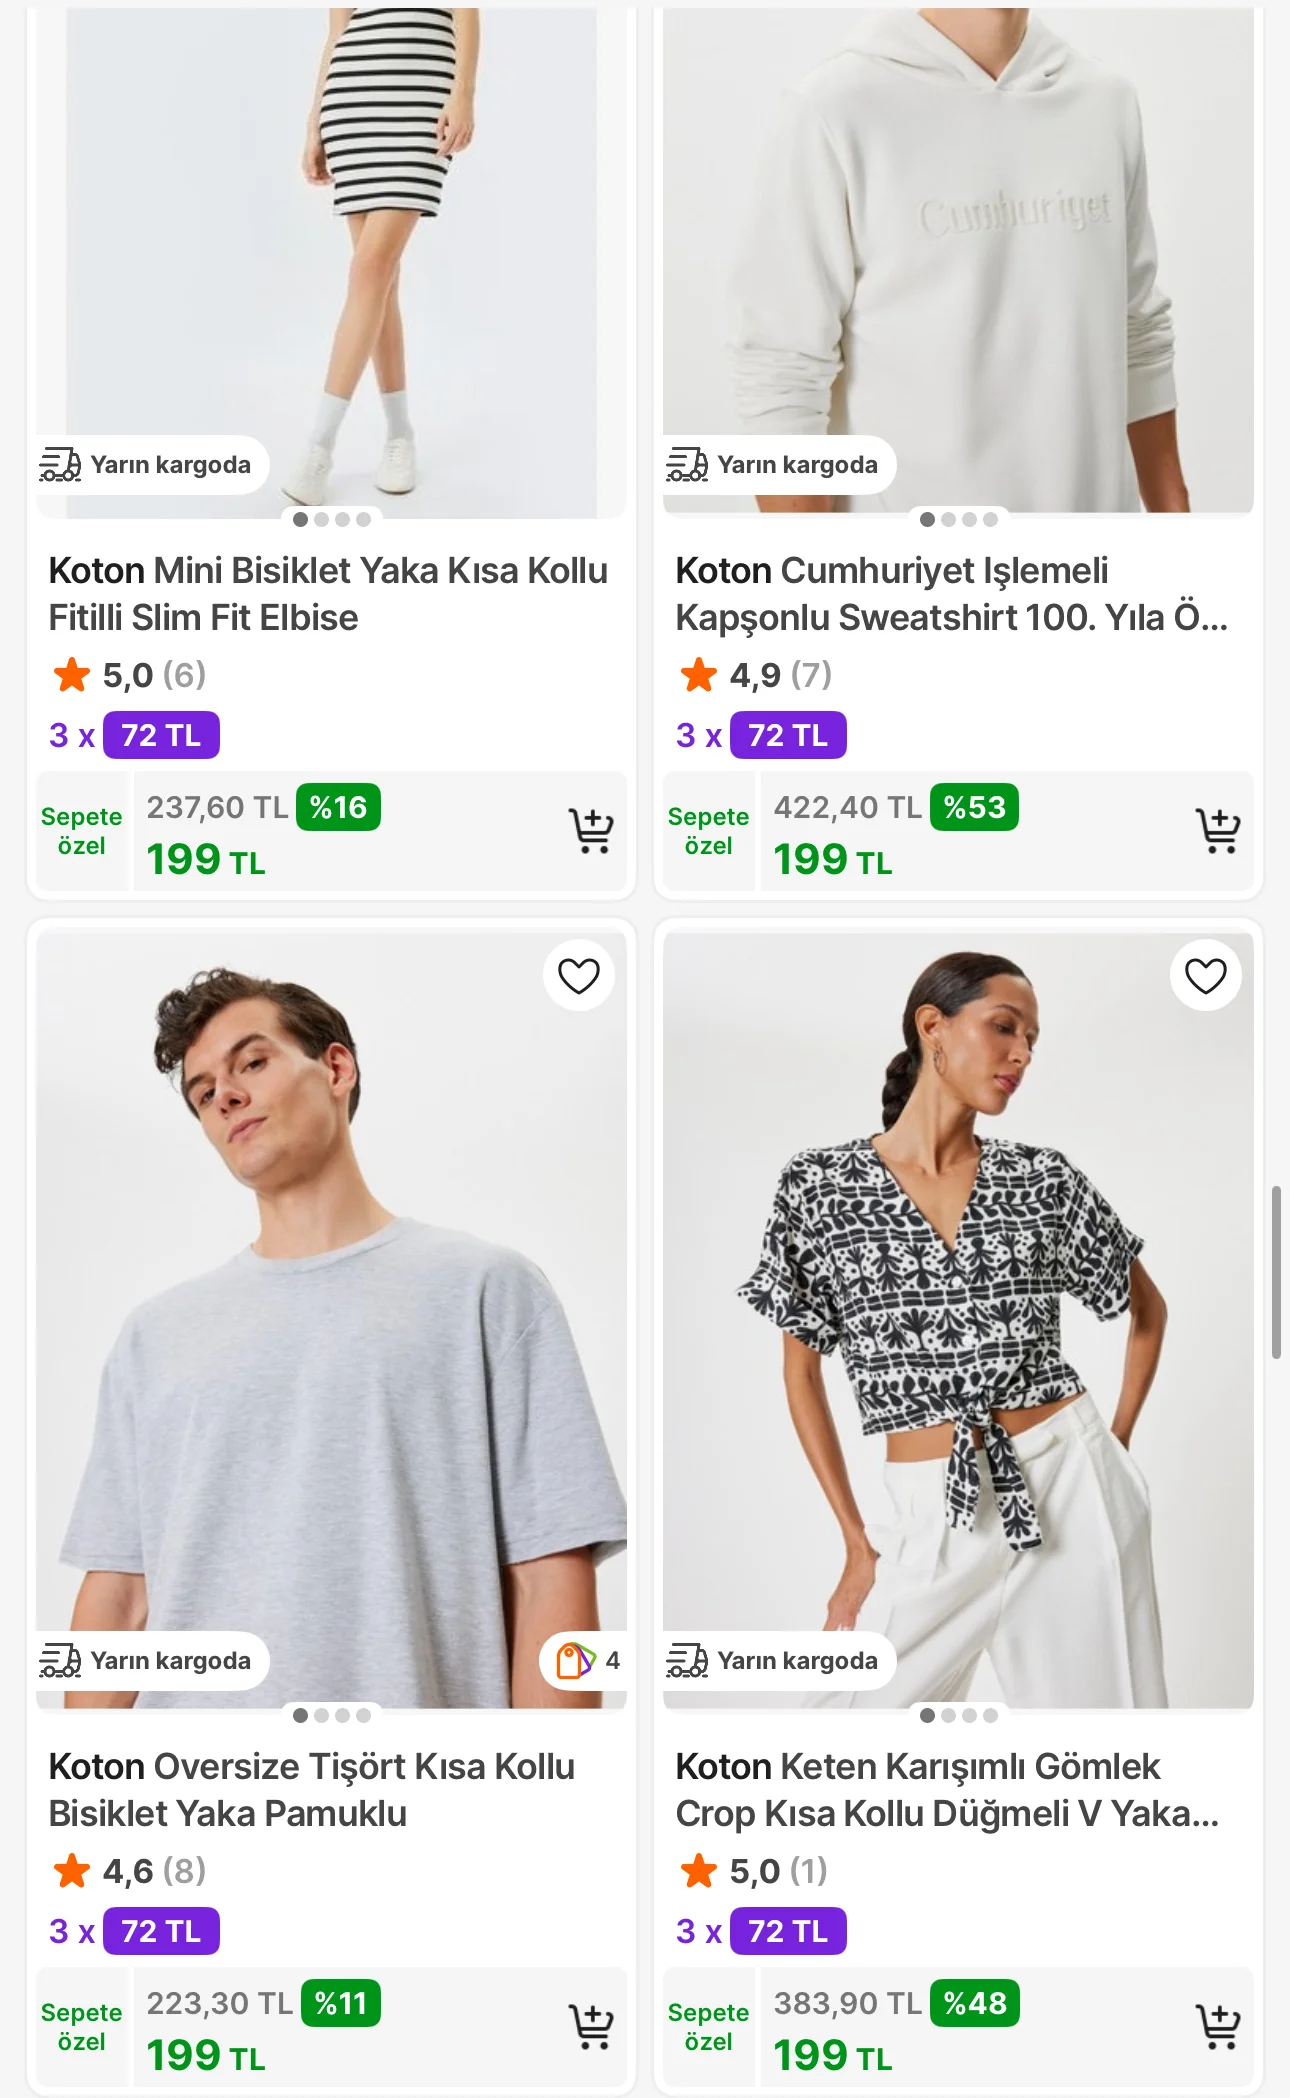This screenshot has width=1290, height=2098.
Task: Open Koton Cumhuriyet İşlemeli Sweatshirt title
Action: (x=950, y=594)
